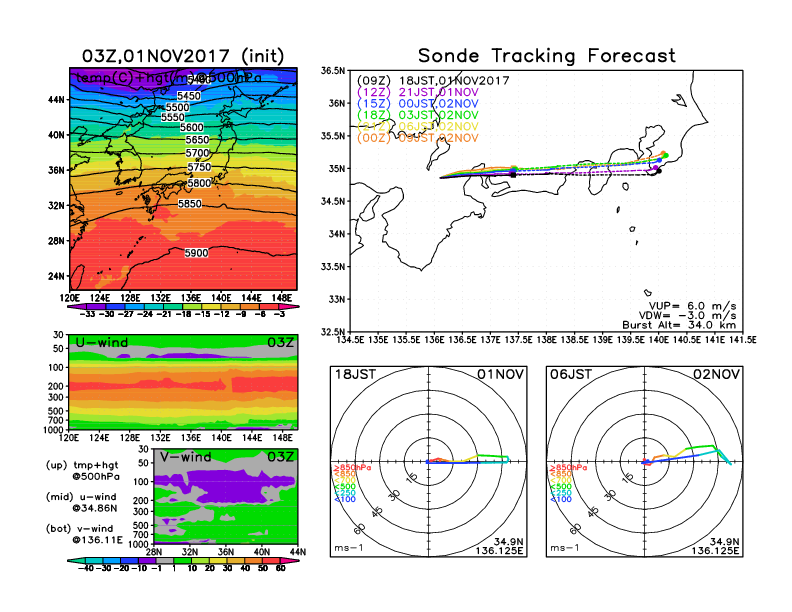Click the 5850 height contour label

(190, 204)
